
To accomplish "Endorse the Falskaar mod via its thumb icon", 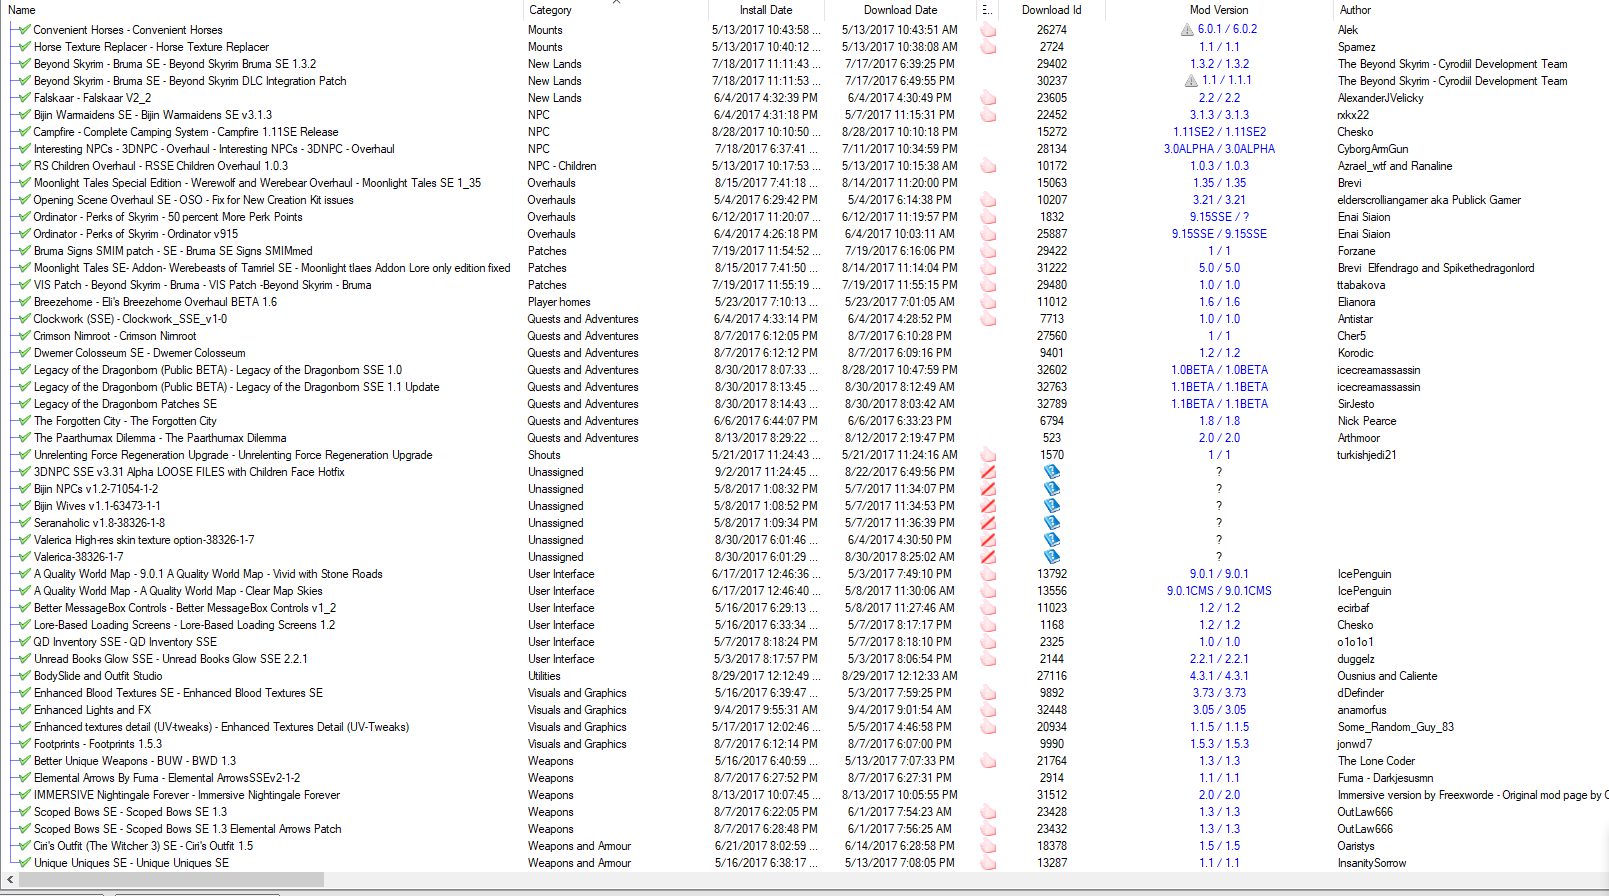I will click(x=988, y=98).
